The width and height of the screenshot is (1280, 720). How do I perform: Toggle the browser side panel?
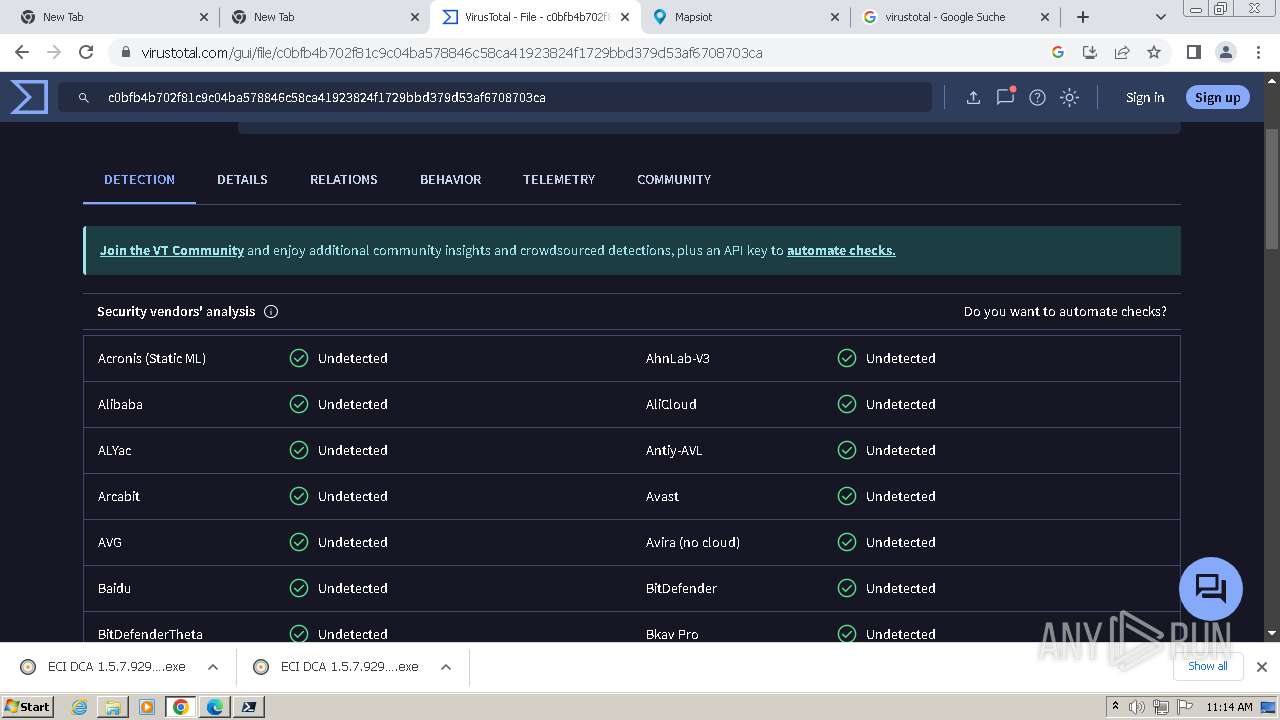tap(1193, 52)
